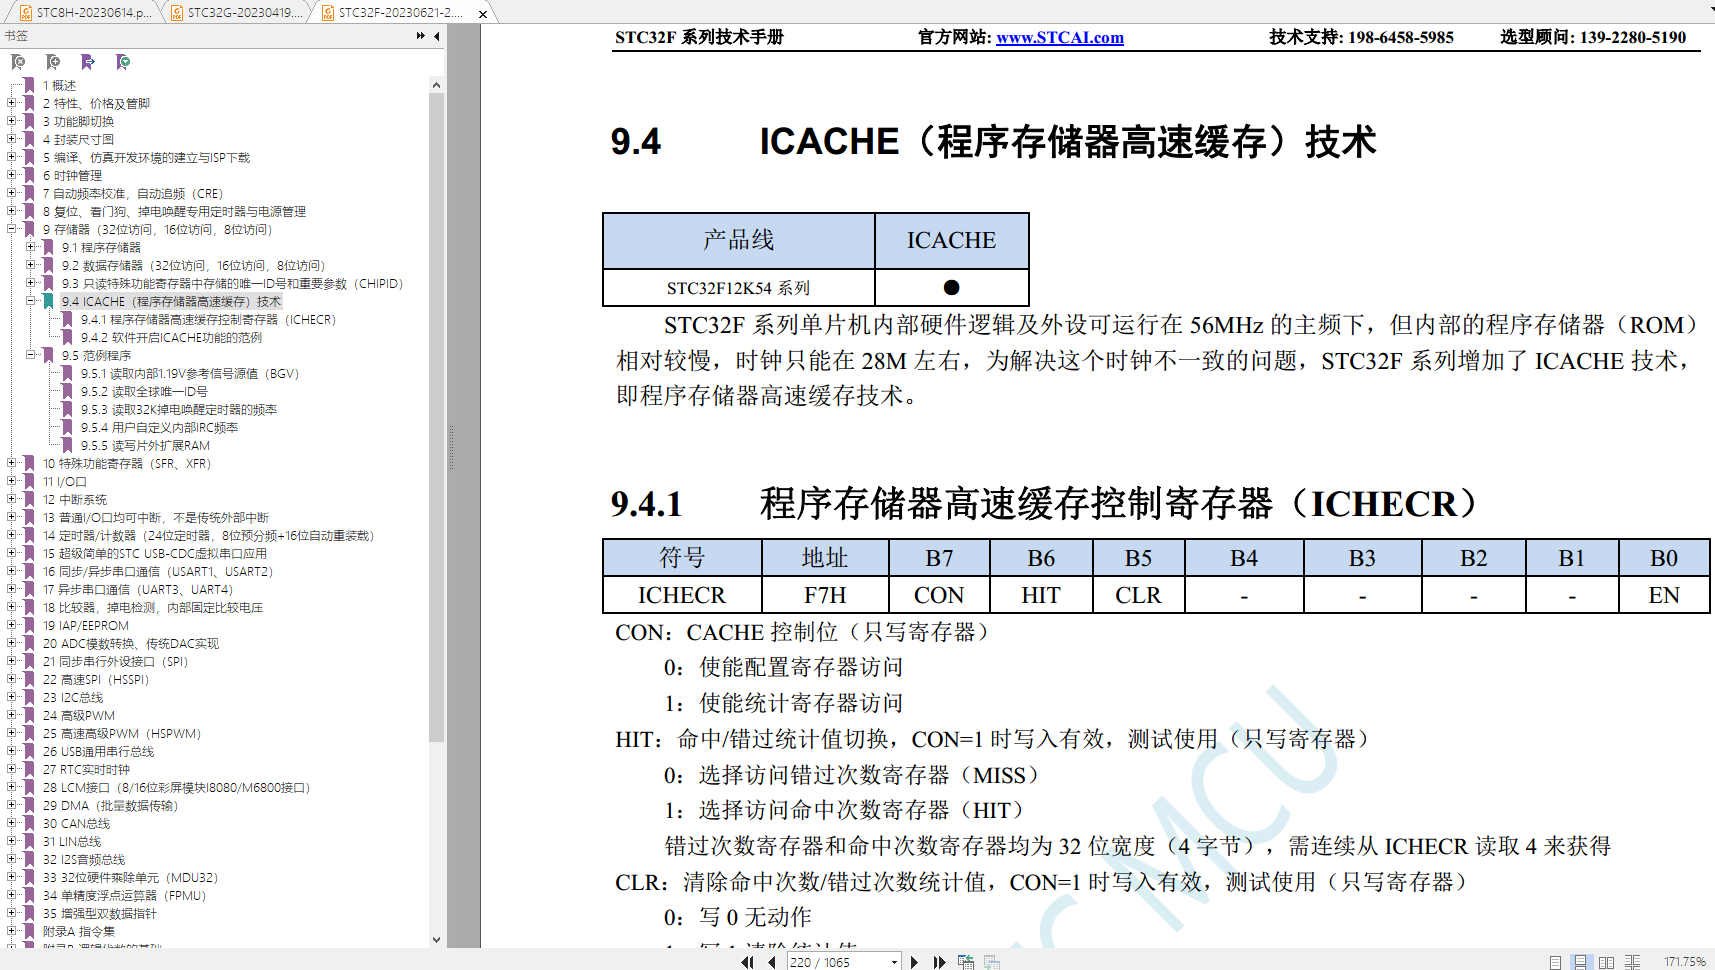Screen dimensions: 1715x970
Task: Open bookmark 9.5.2 读取全球唯一ID号
Action: [144, 391]
